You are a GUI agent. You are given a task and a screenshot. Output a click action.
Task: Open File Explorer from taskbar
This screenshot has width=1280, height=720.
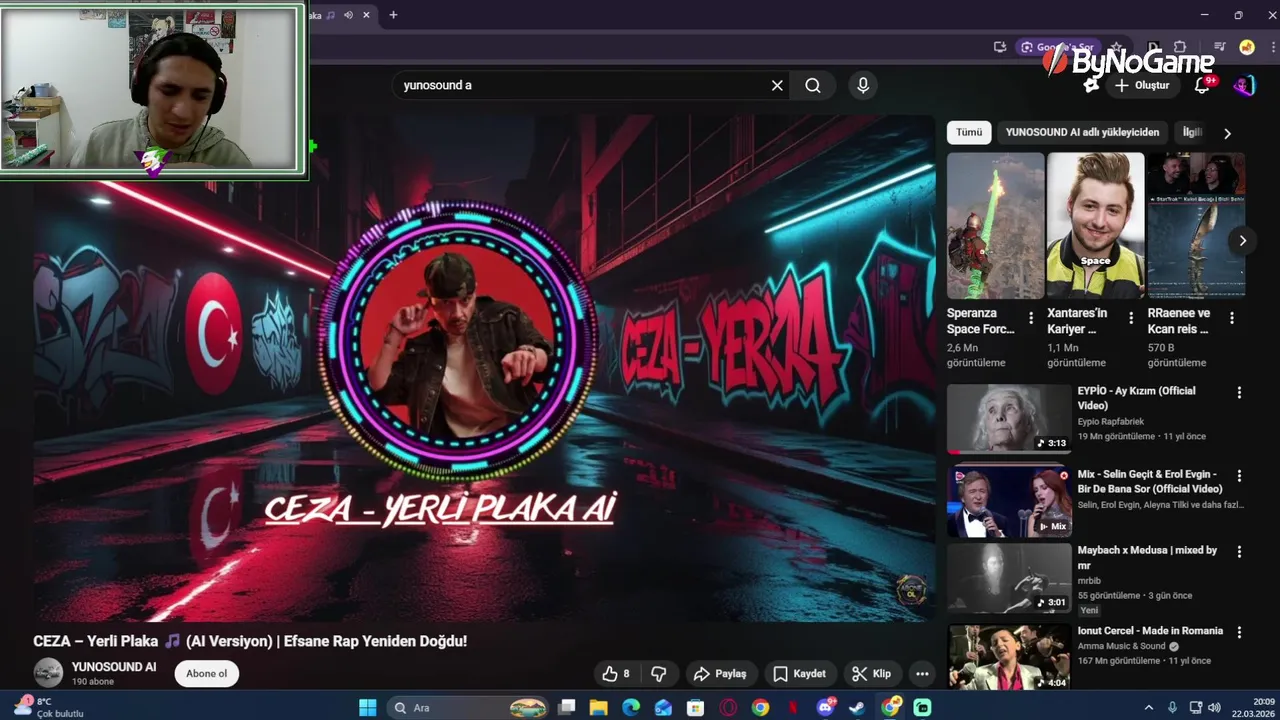[x=599, y=707]
